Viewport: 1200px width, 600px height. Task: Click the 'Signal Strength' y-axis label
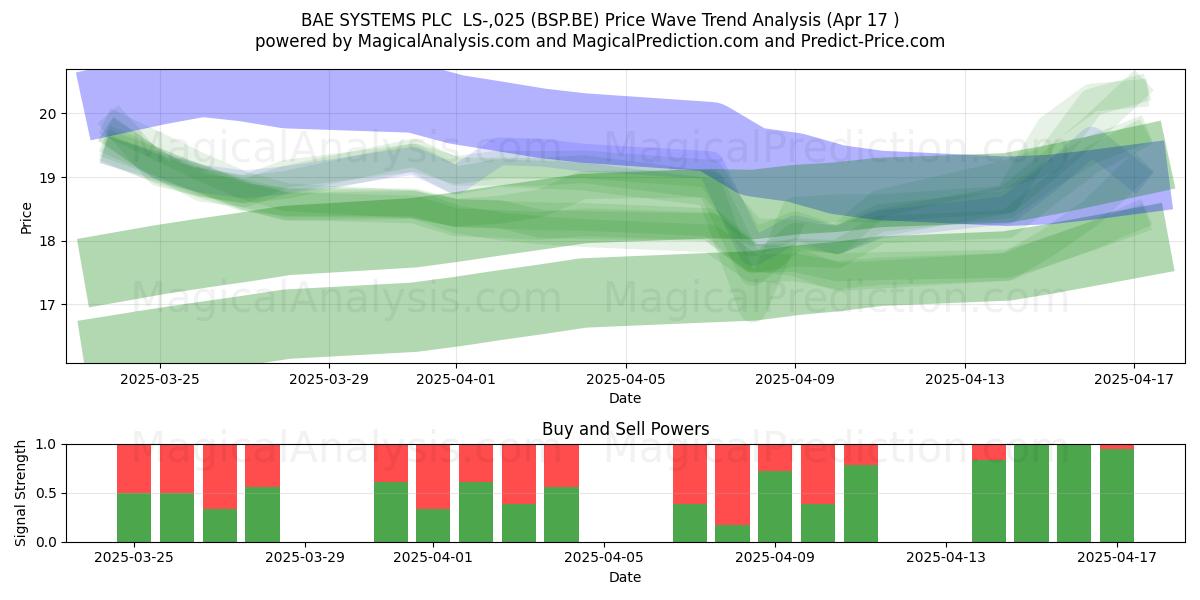click(22, 493)
